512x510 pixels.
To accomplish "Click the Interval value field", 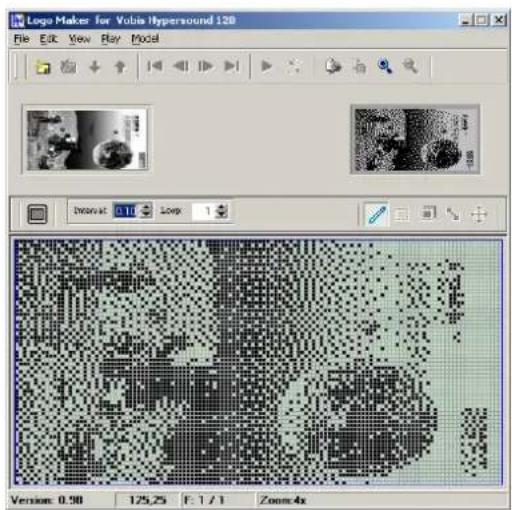I will 125,211.
